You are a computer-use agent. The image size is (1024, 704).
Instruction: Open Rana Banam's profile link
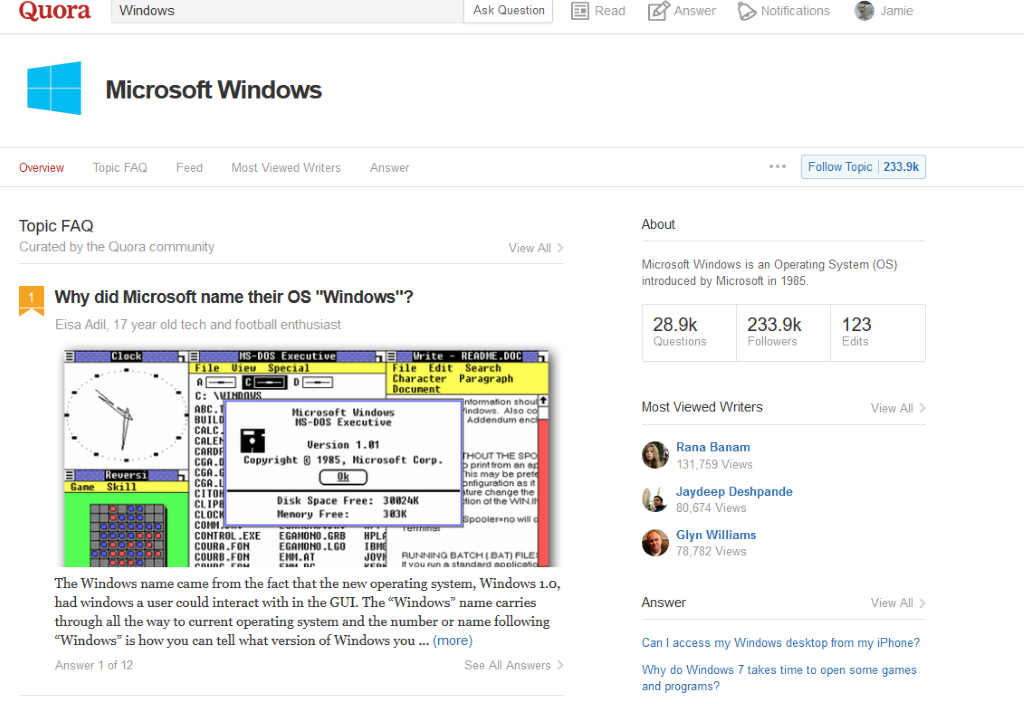click(713, 447)
